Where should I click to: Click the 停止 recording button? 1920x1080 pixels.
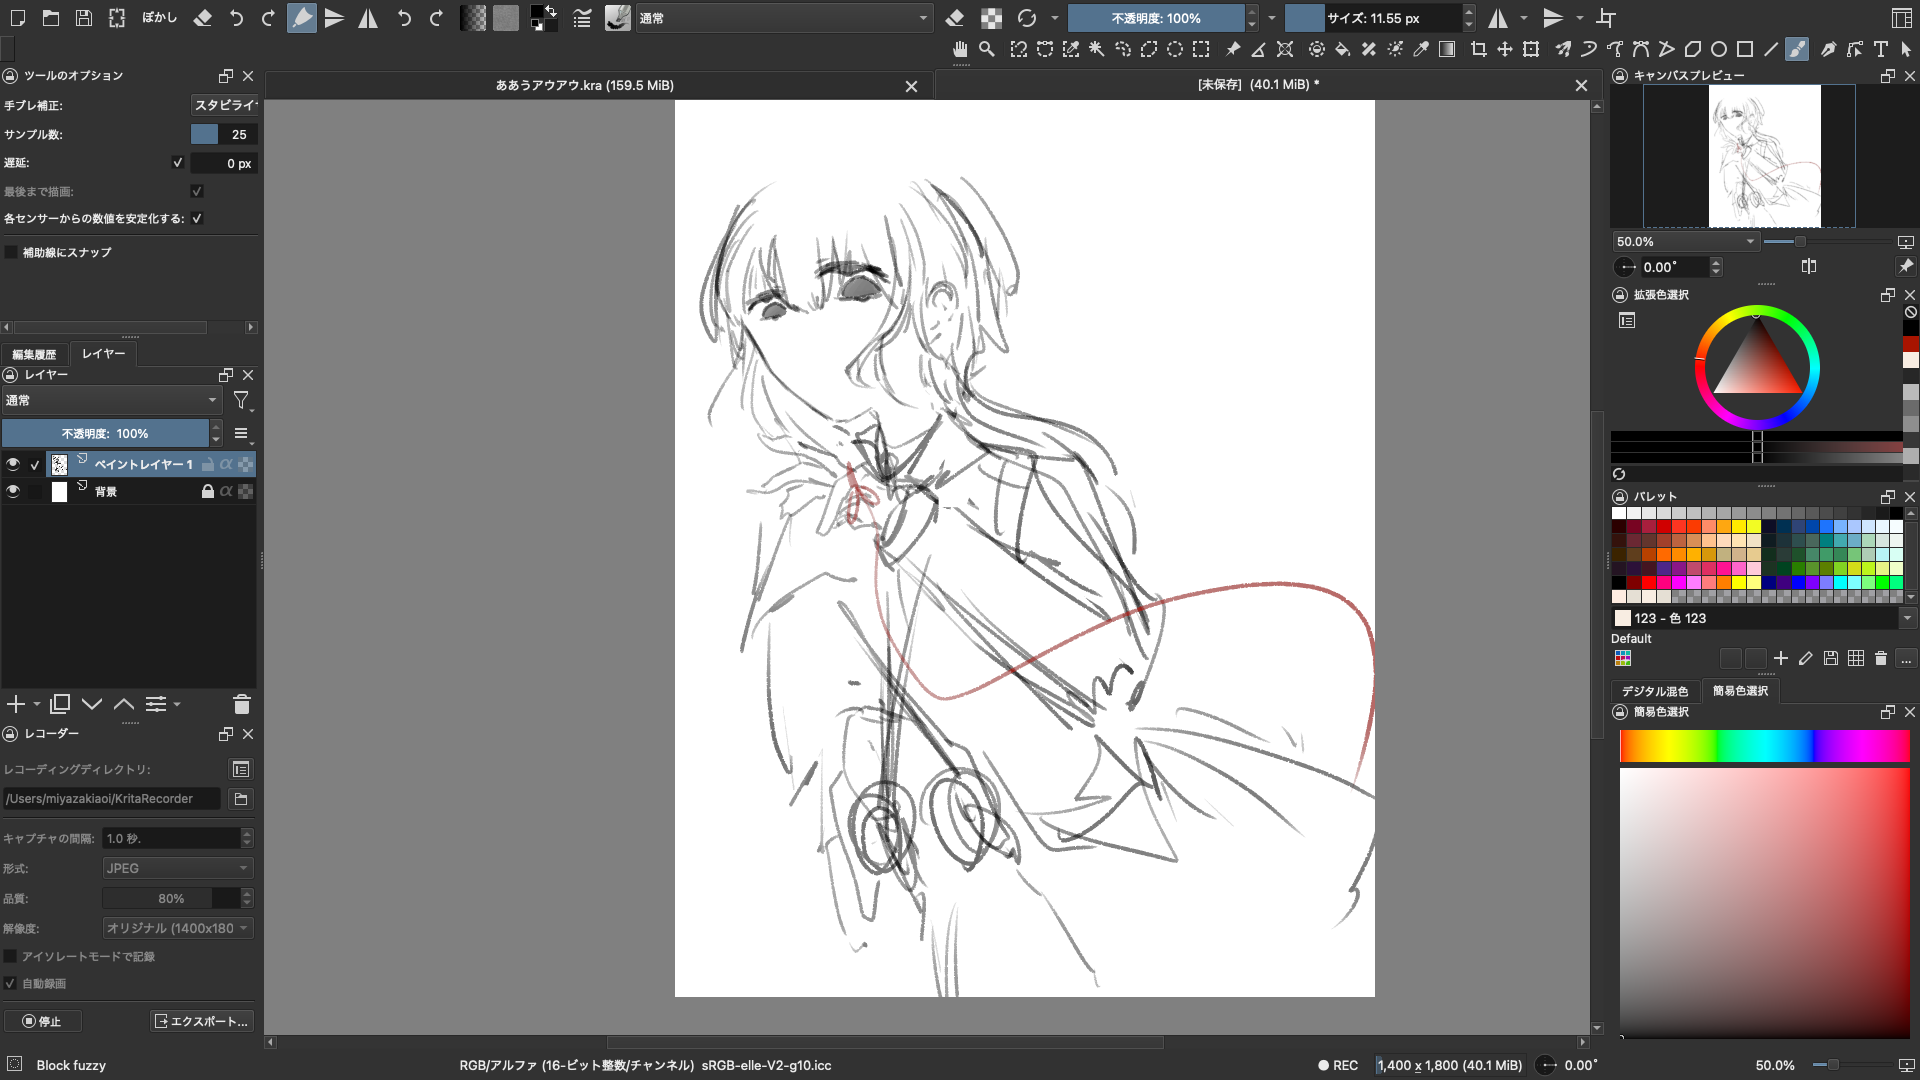tap(42, 1021)
